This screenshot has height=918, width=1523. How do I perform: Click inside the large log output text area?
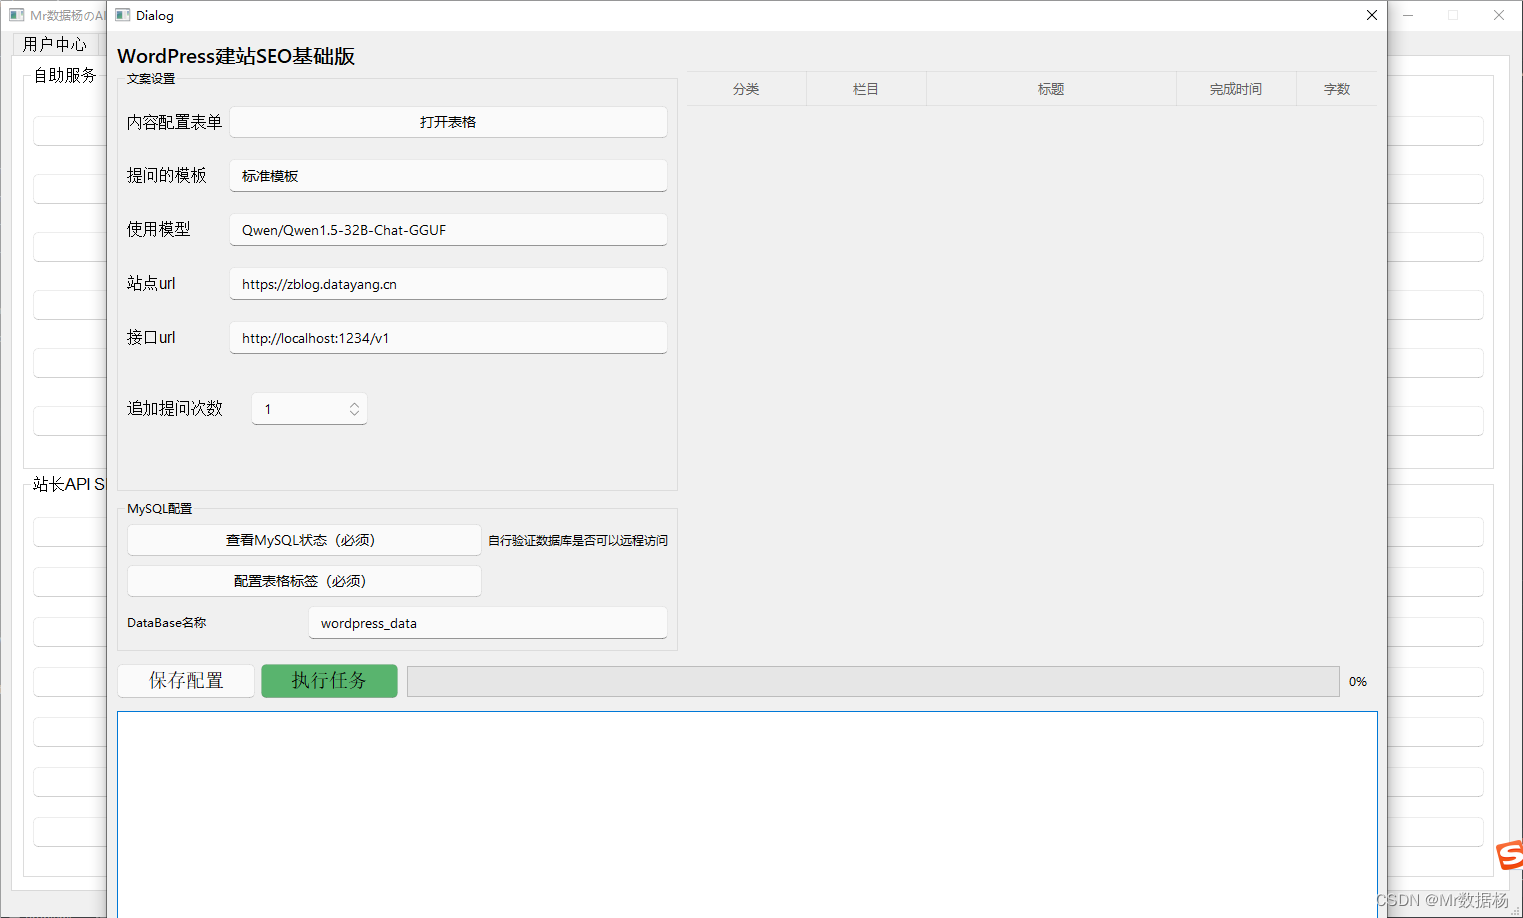click(747, 814)
